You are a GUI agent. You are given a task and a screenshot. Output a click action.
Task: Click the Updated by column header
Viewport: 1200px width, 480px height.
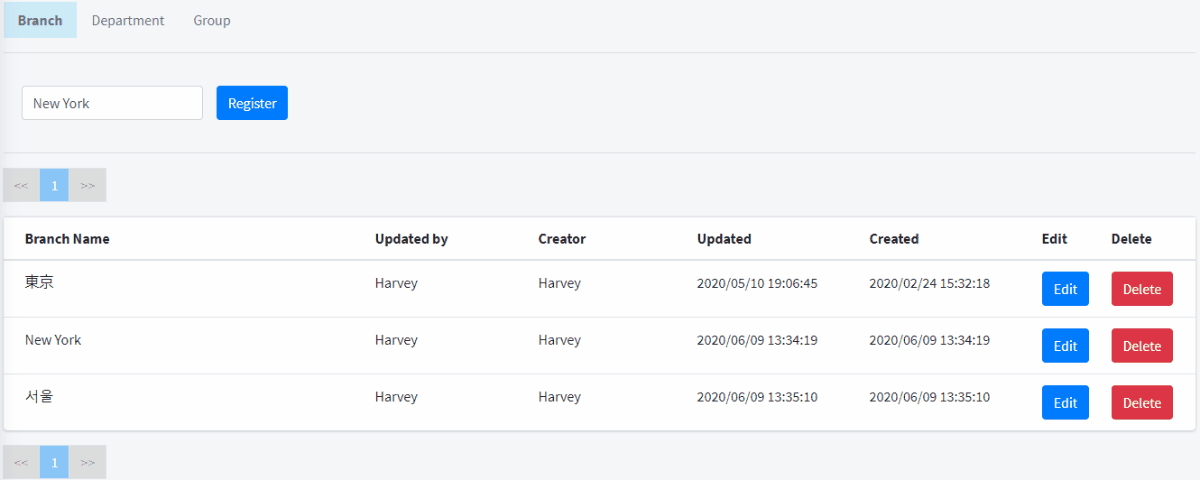[x=411, y=239]
